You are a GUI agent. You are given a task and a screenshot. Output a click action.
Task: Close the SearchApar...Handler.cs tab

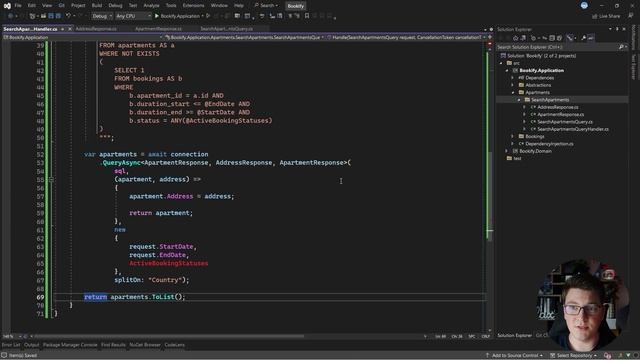(x=70, y=29)
